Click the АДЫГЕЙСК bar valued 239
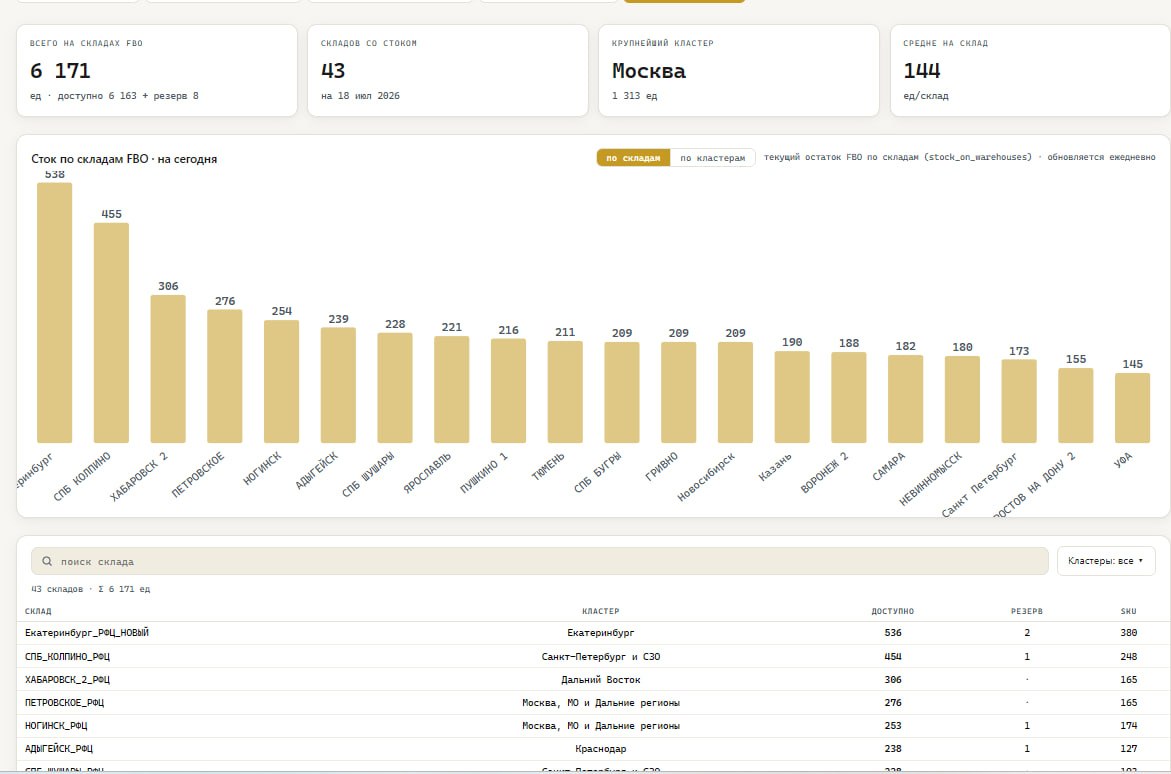This screenshot has height=774, width=1171. click(x=338, y=386)
